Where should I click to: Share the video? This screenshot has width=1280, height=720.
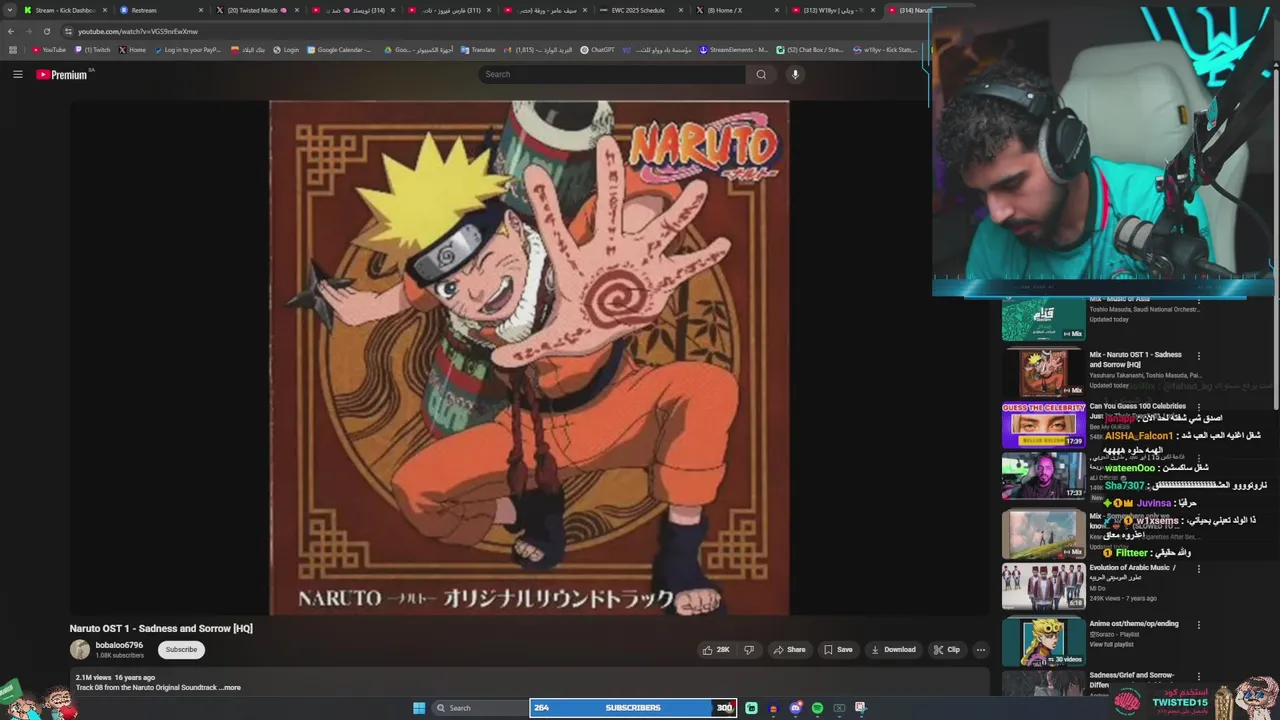789,649
